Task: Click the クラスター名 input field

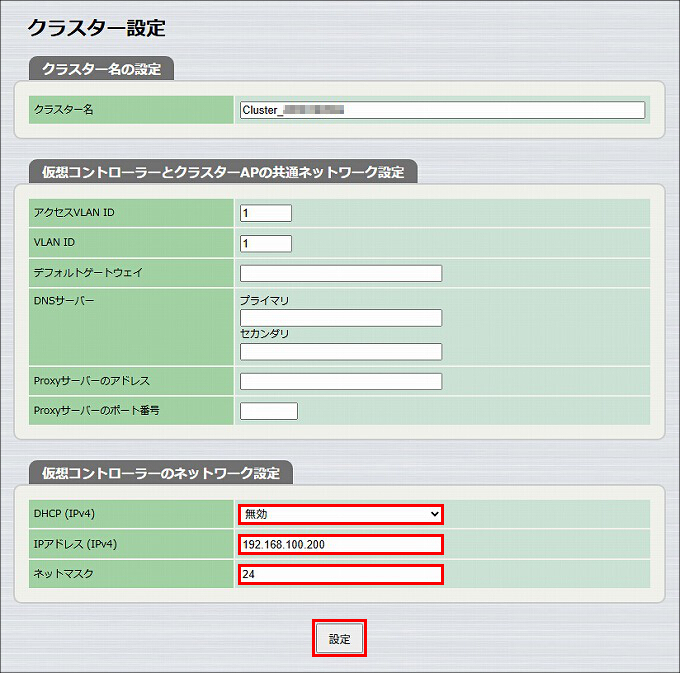Action: coord(442,110)
